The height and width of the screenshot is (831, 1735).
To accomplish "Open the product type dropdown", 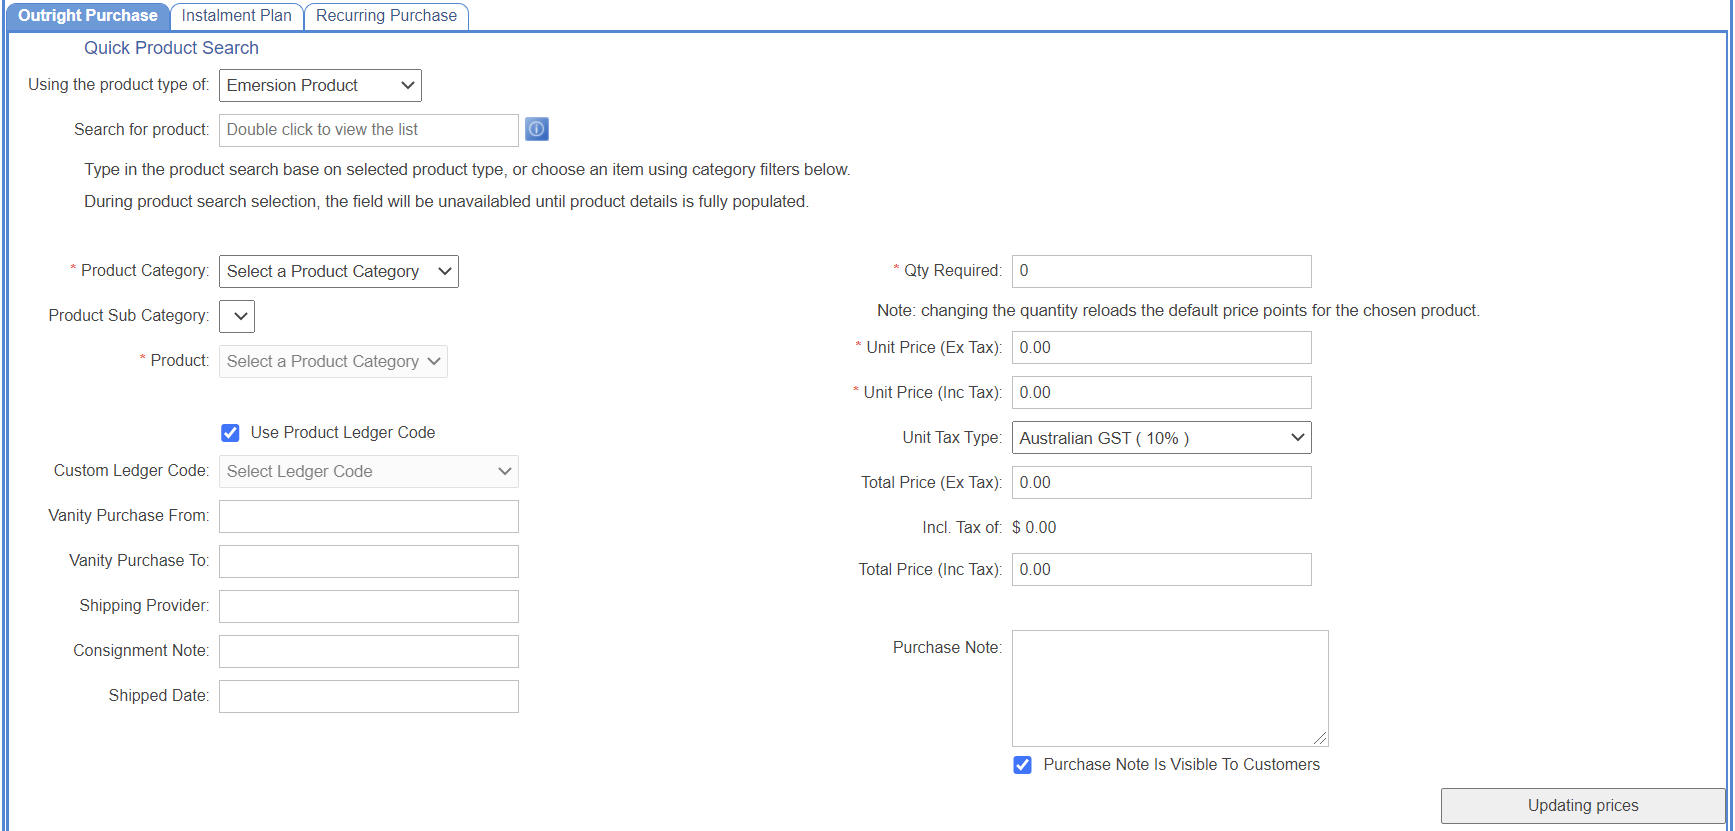I will click(320, 86).
